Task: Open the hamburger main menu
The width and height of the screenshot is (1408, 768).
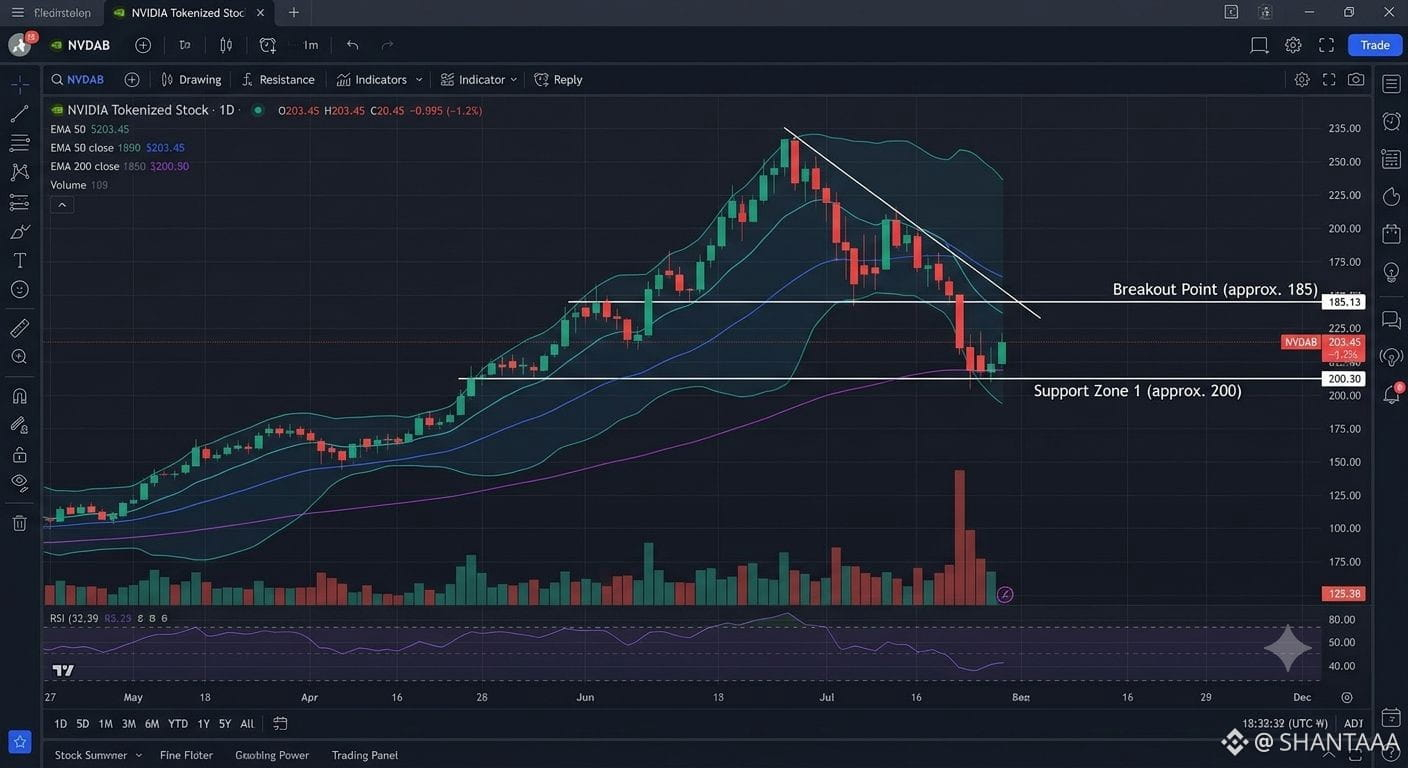Action: tap(17, 12)
